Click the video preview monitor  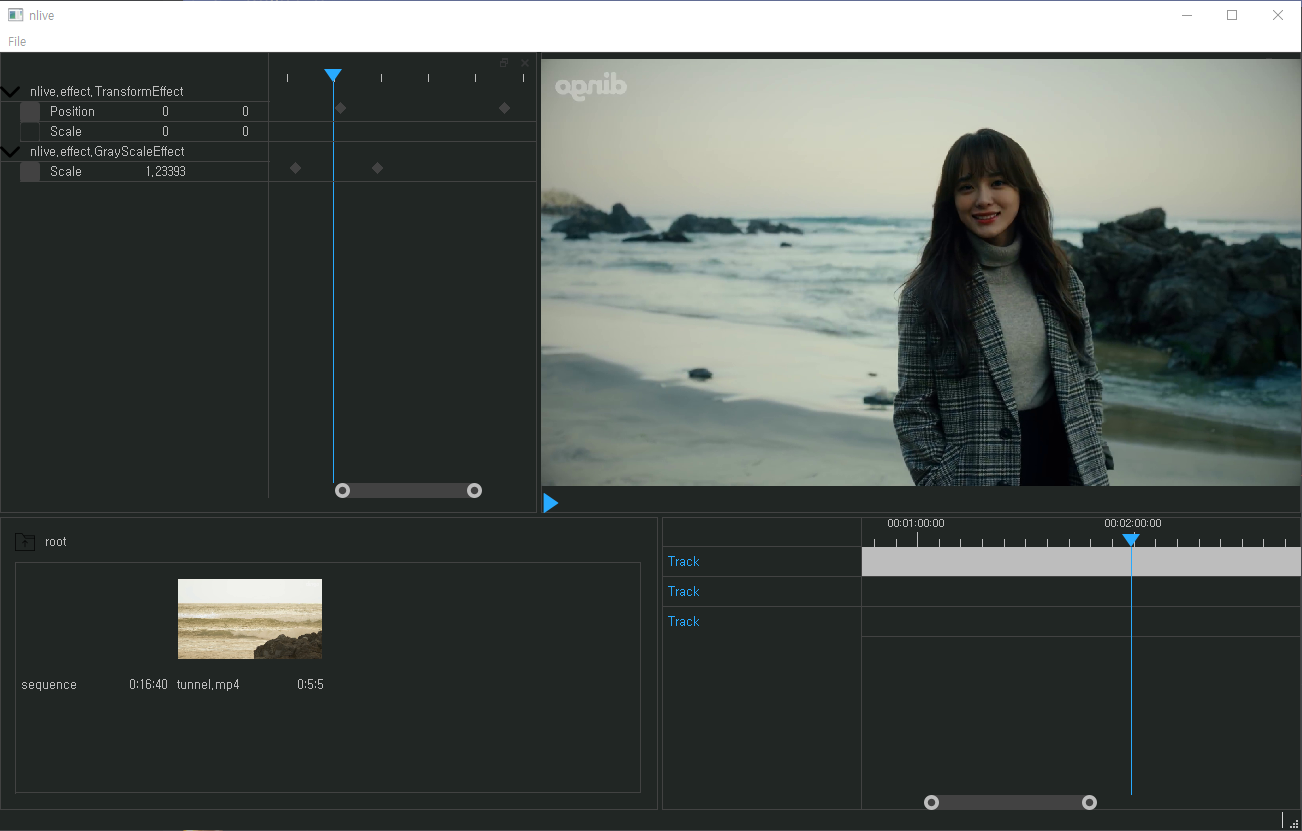[921, 272]
